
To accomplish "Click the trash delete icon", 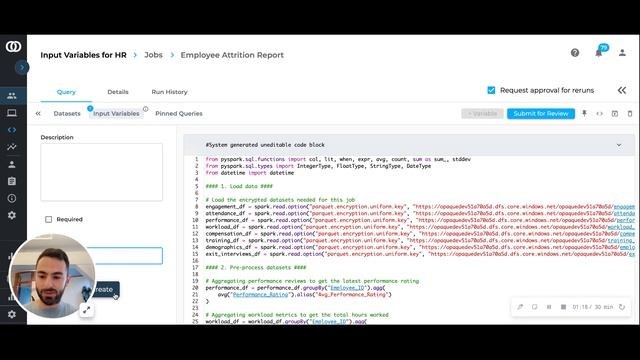I will point(630,113).
